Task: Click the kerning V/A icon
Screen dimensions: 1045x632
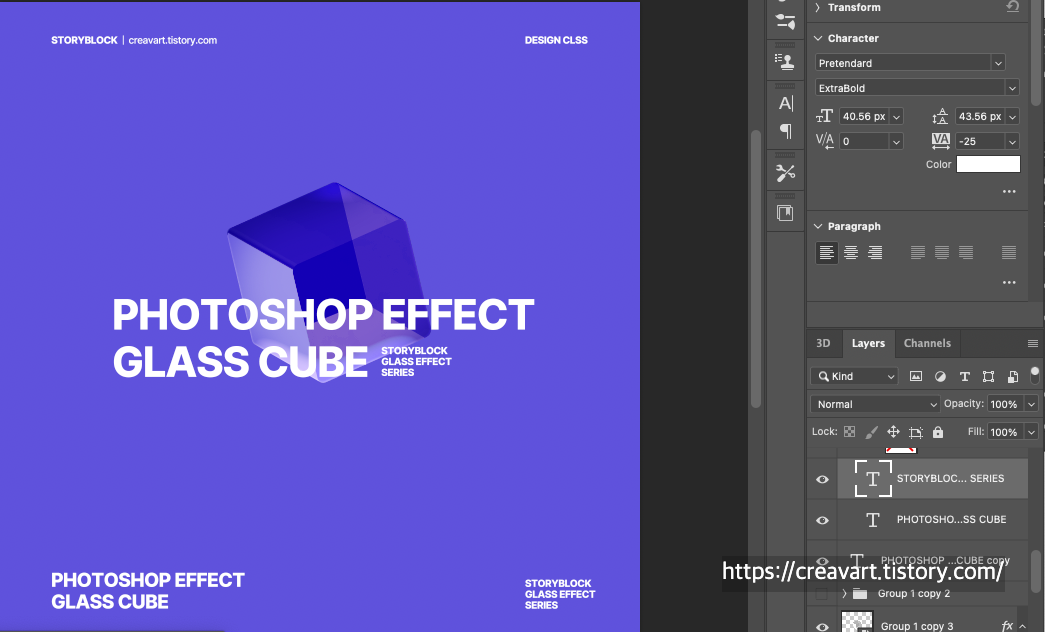Action: [x=824, y=141]
